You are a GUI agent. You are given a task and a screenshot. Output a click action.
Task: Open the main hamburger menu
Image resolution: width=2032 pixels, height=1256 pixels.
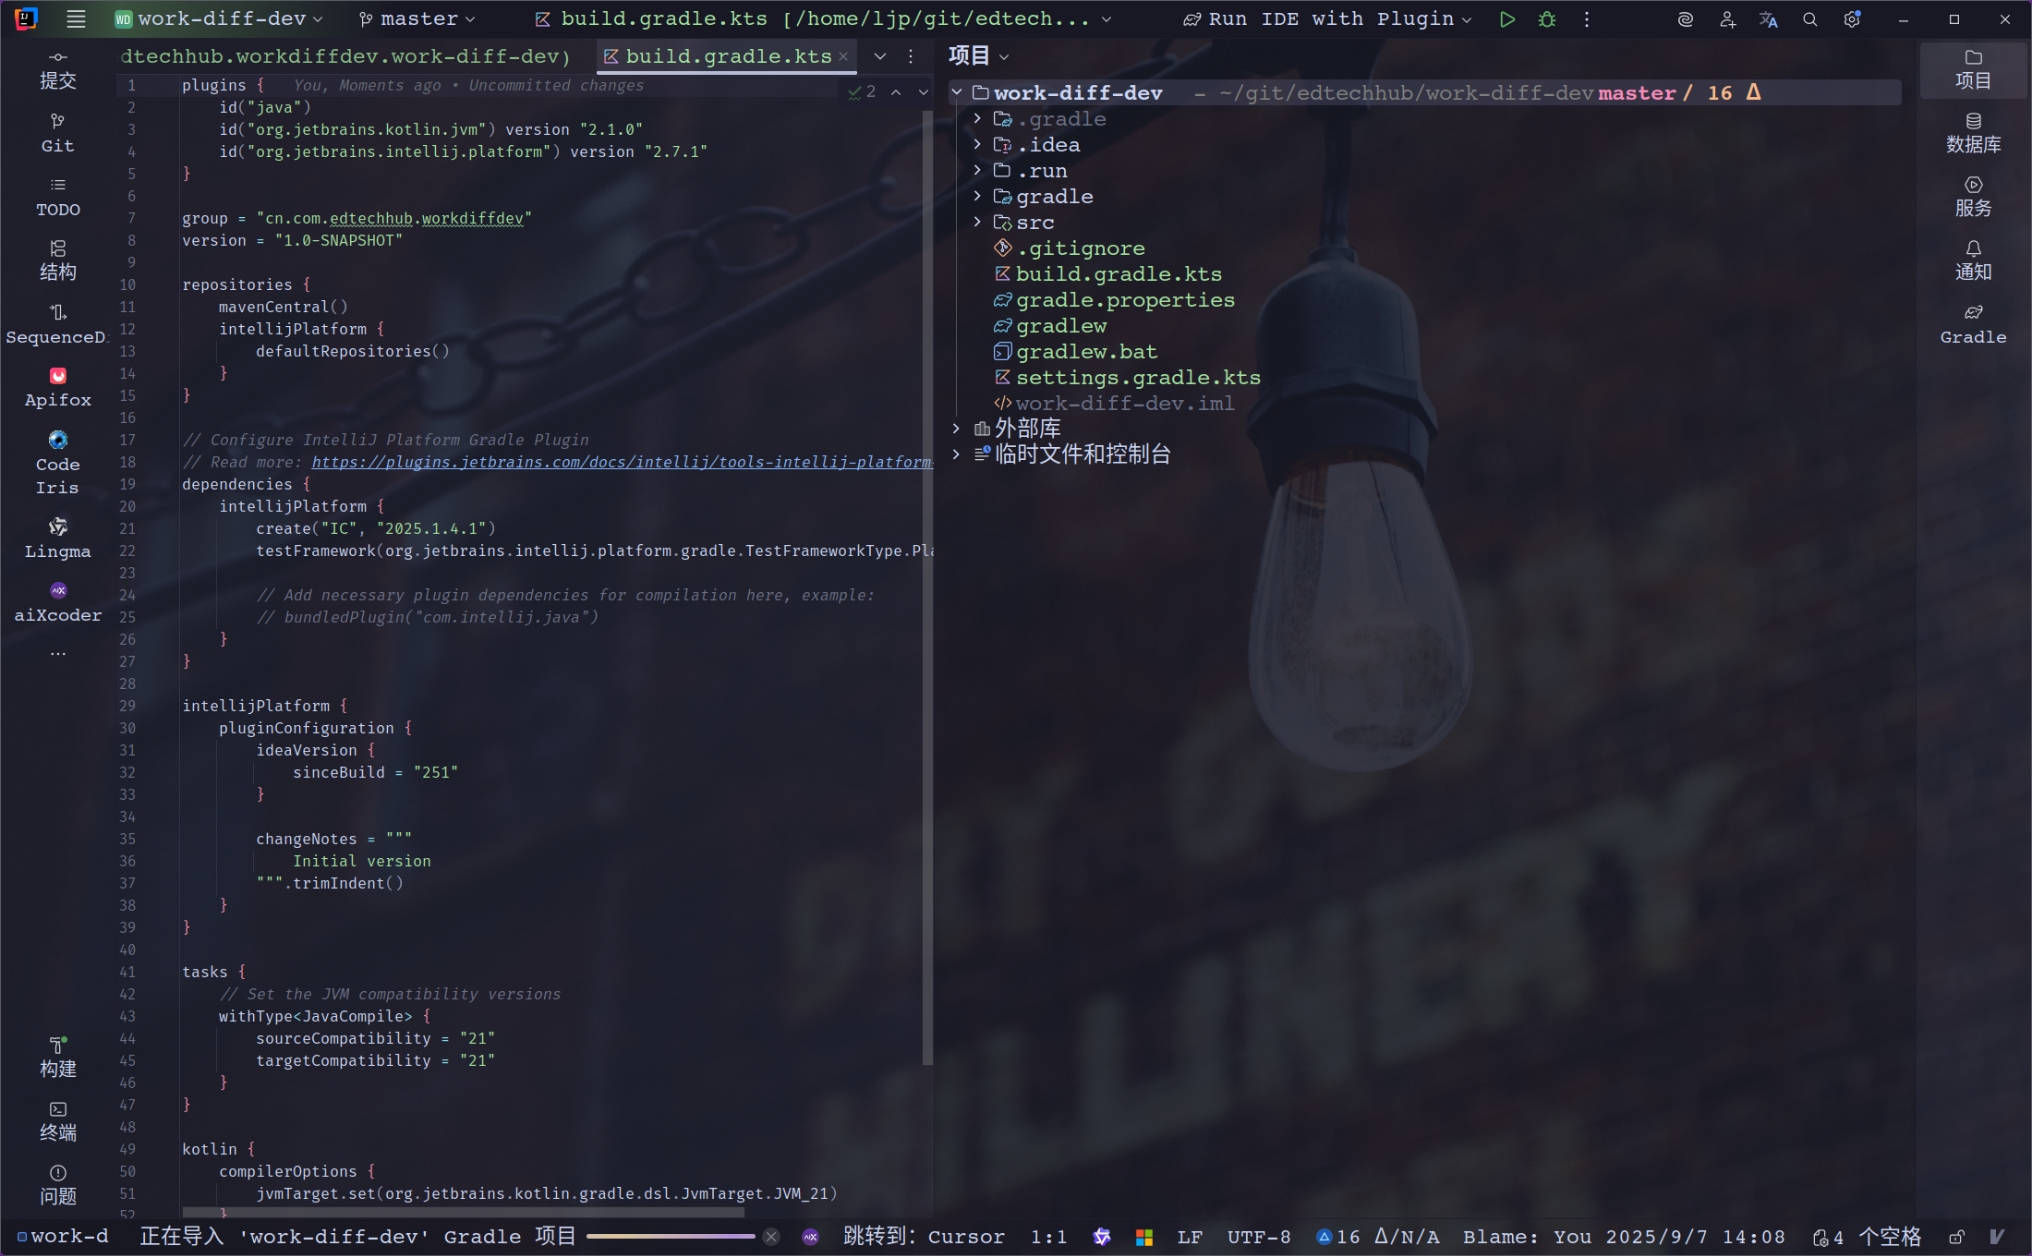(76, 19)
